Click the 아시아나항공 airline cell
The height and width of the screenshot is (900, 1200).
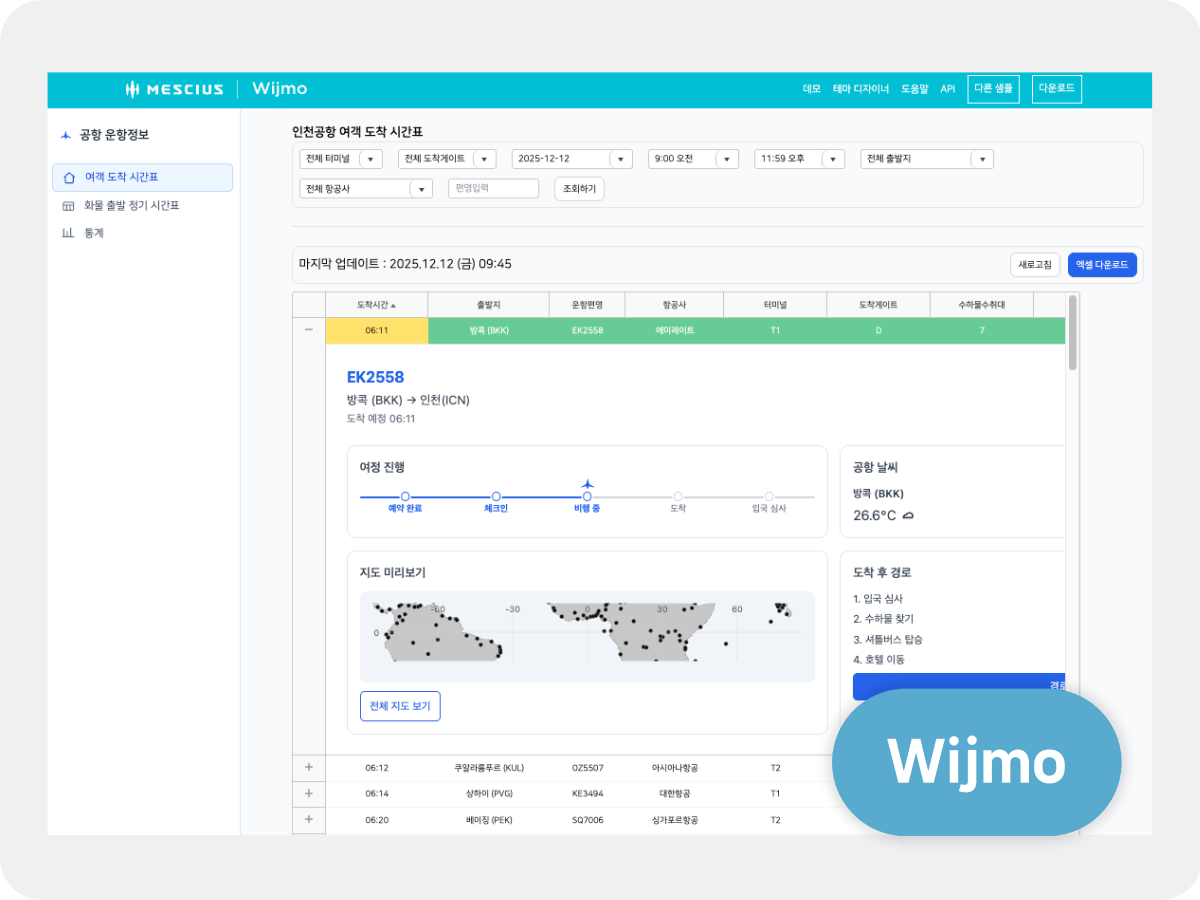675,768
